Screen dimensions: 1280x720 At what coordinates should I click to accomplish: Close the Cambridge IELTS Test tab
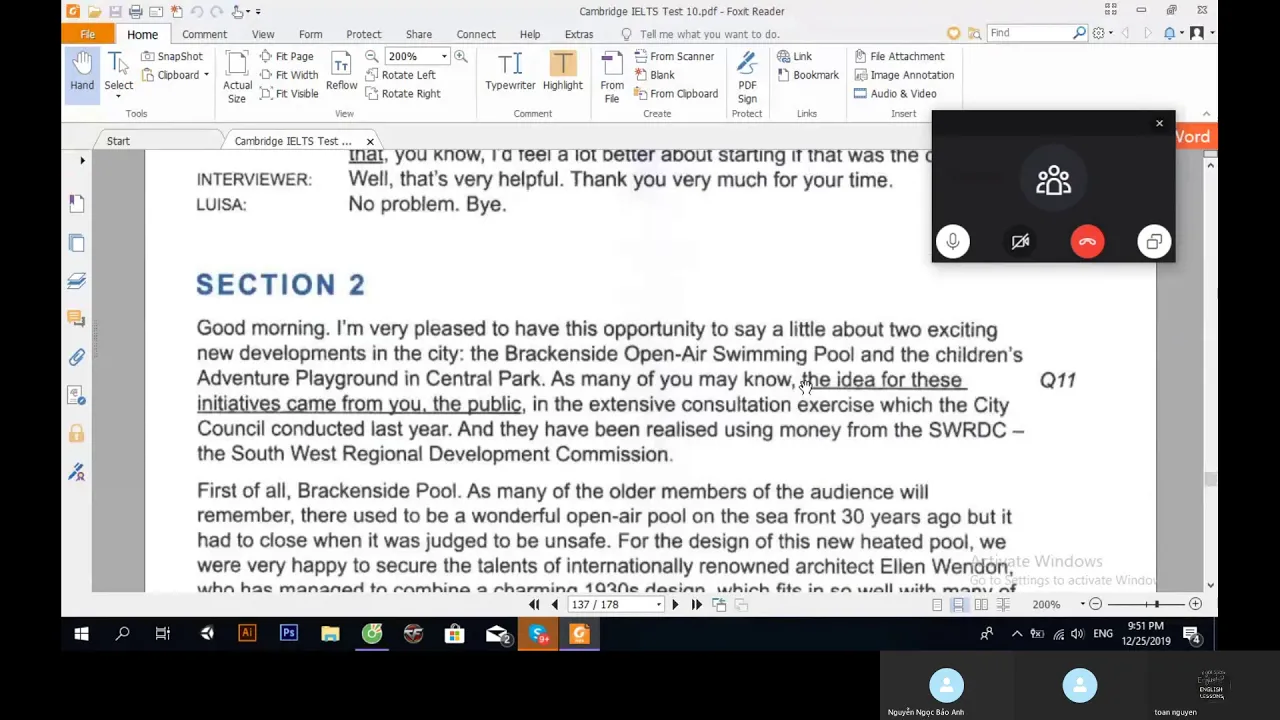pos(370,141)
